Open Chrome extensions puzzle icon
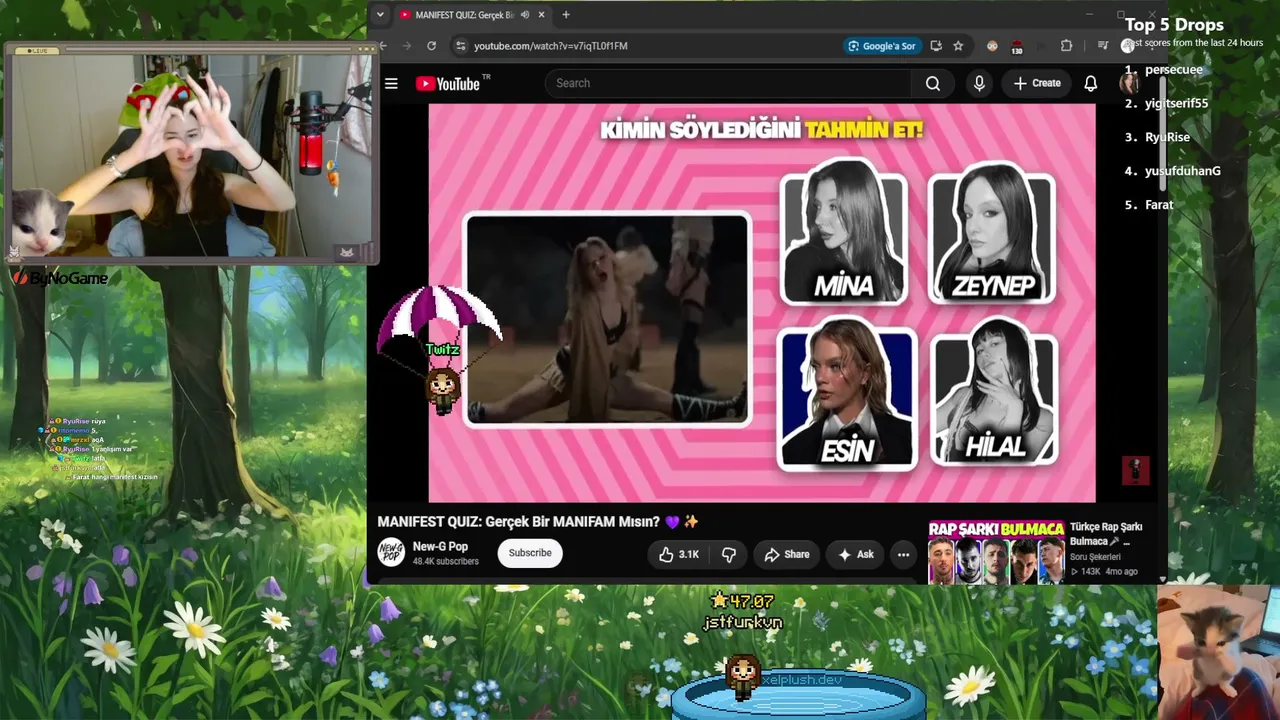 [x=1066, y=46]
